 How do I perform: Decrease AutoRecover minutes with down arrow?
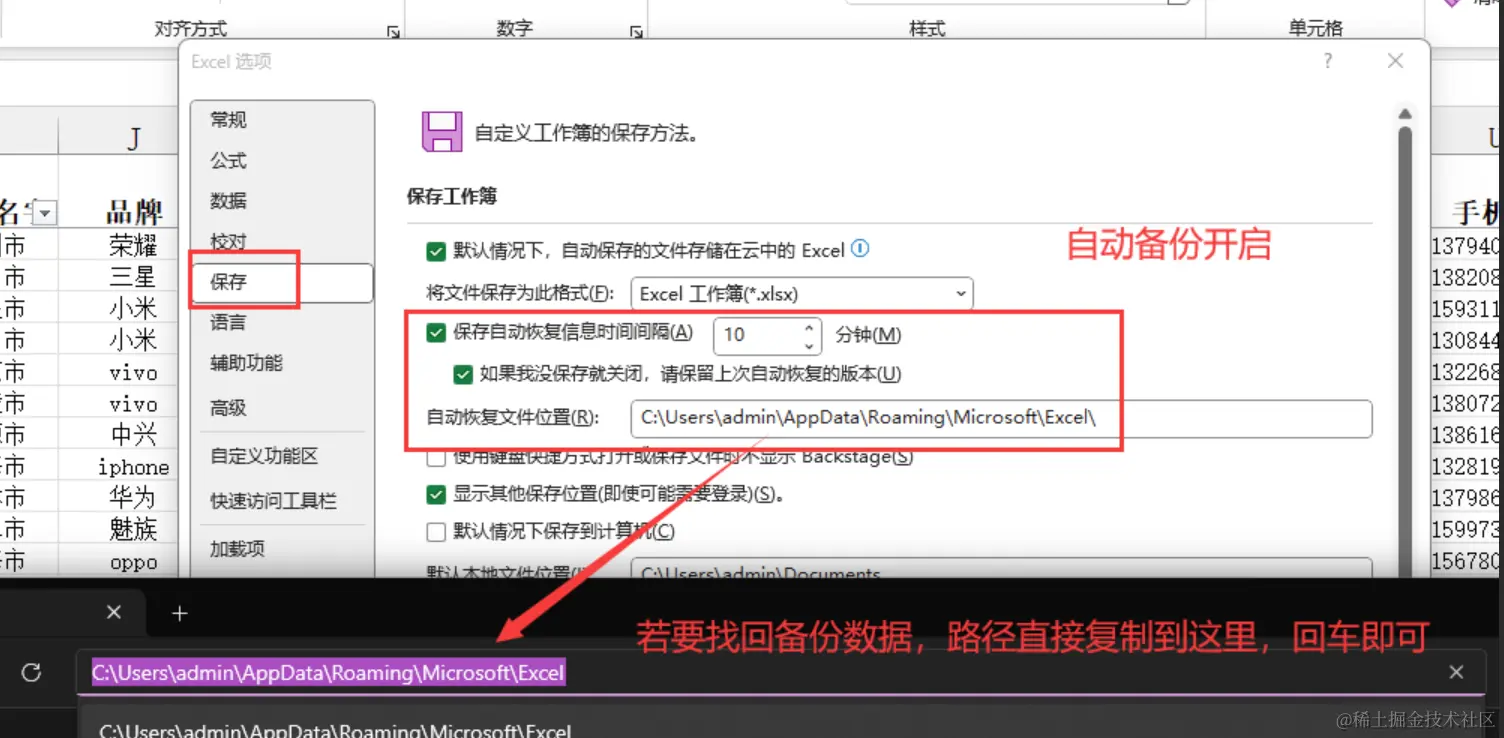coord(808,345)
